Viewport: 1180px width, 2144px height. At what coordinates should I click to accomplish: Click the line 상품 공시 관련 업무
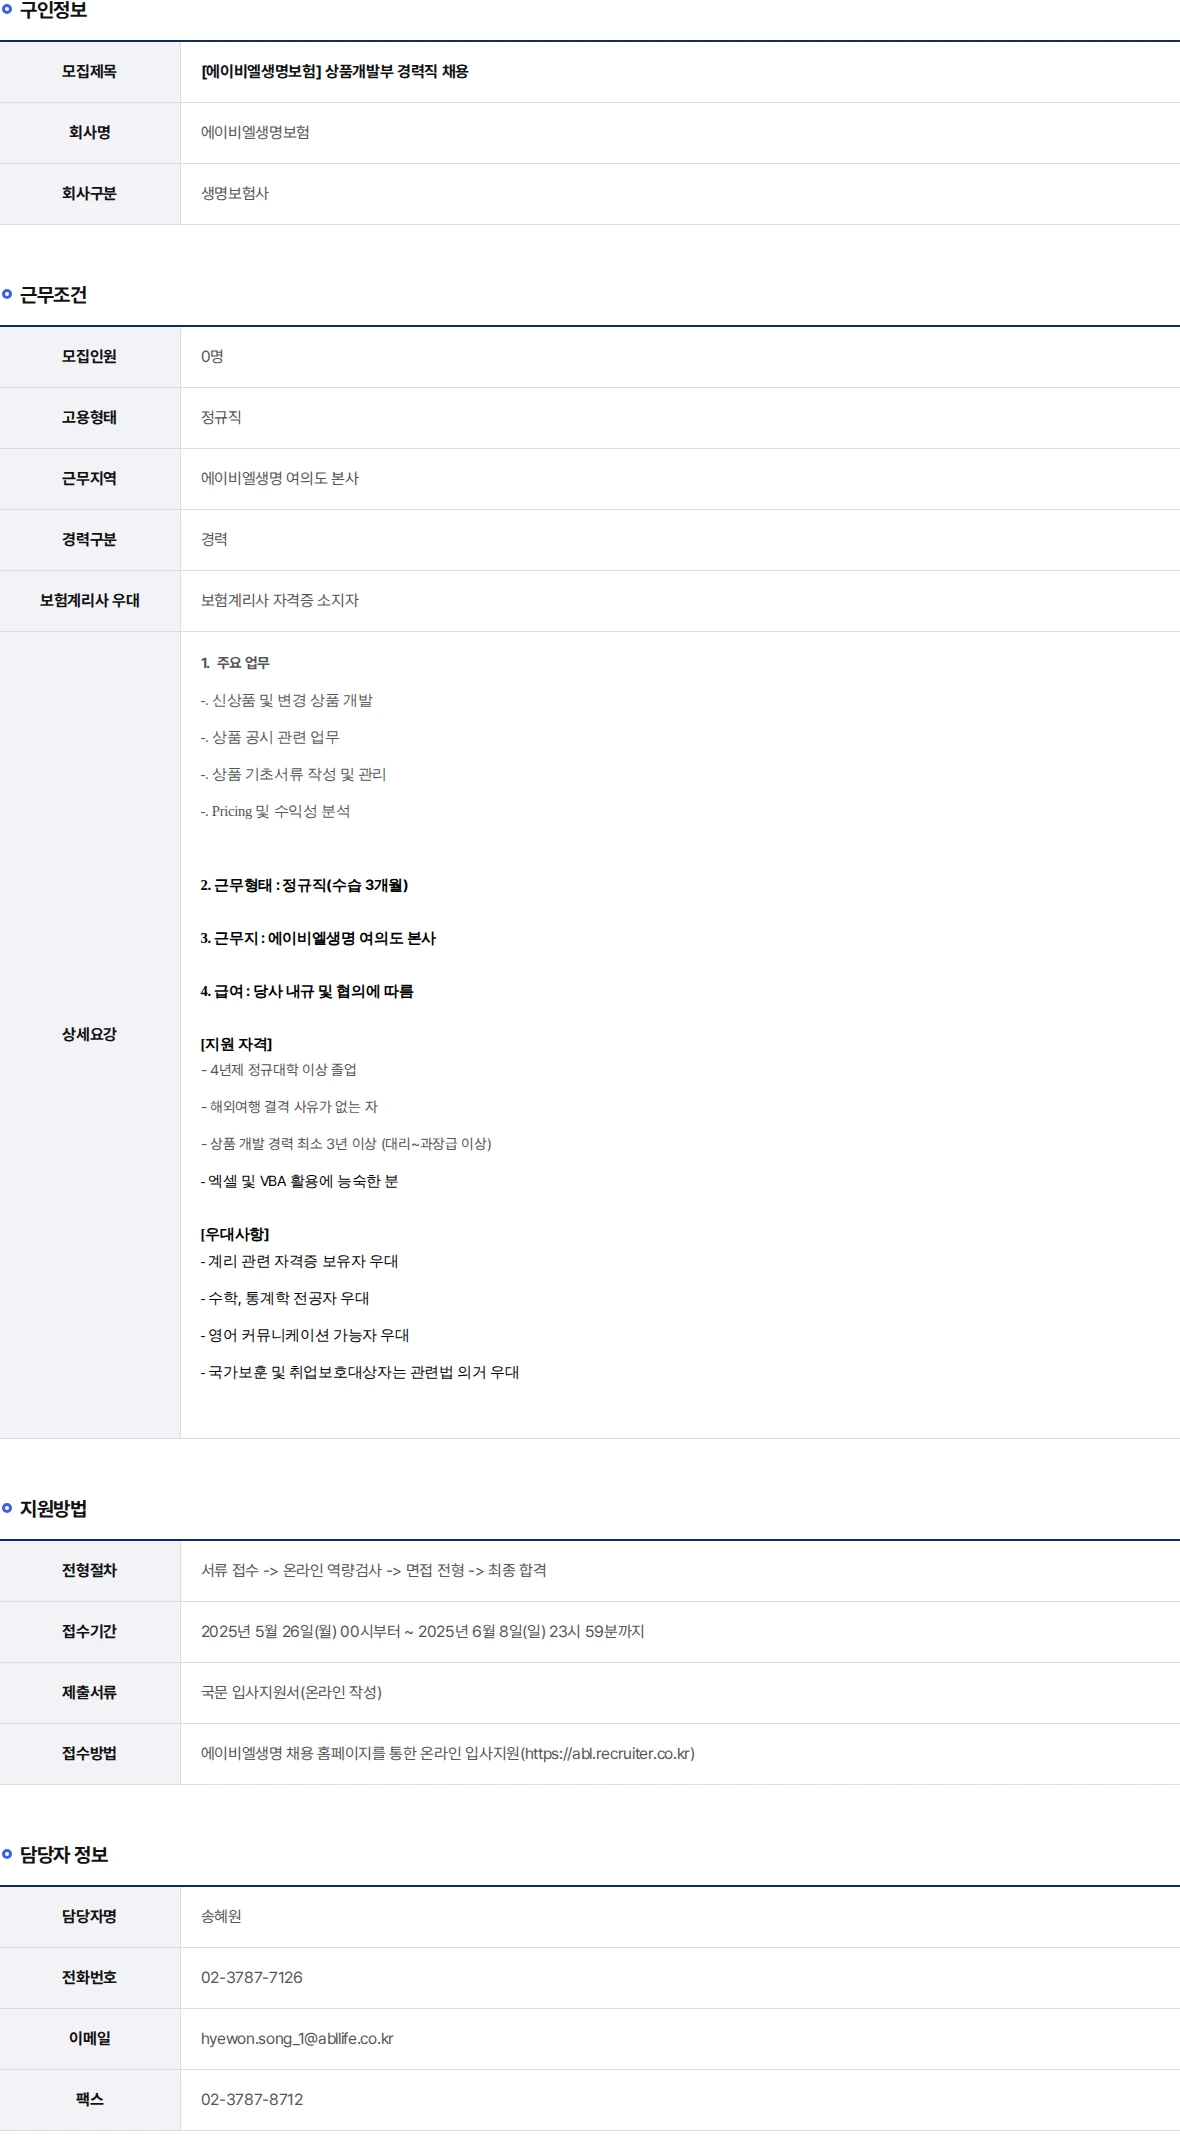point(270,738)
